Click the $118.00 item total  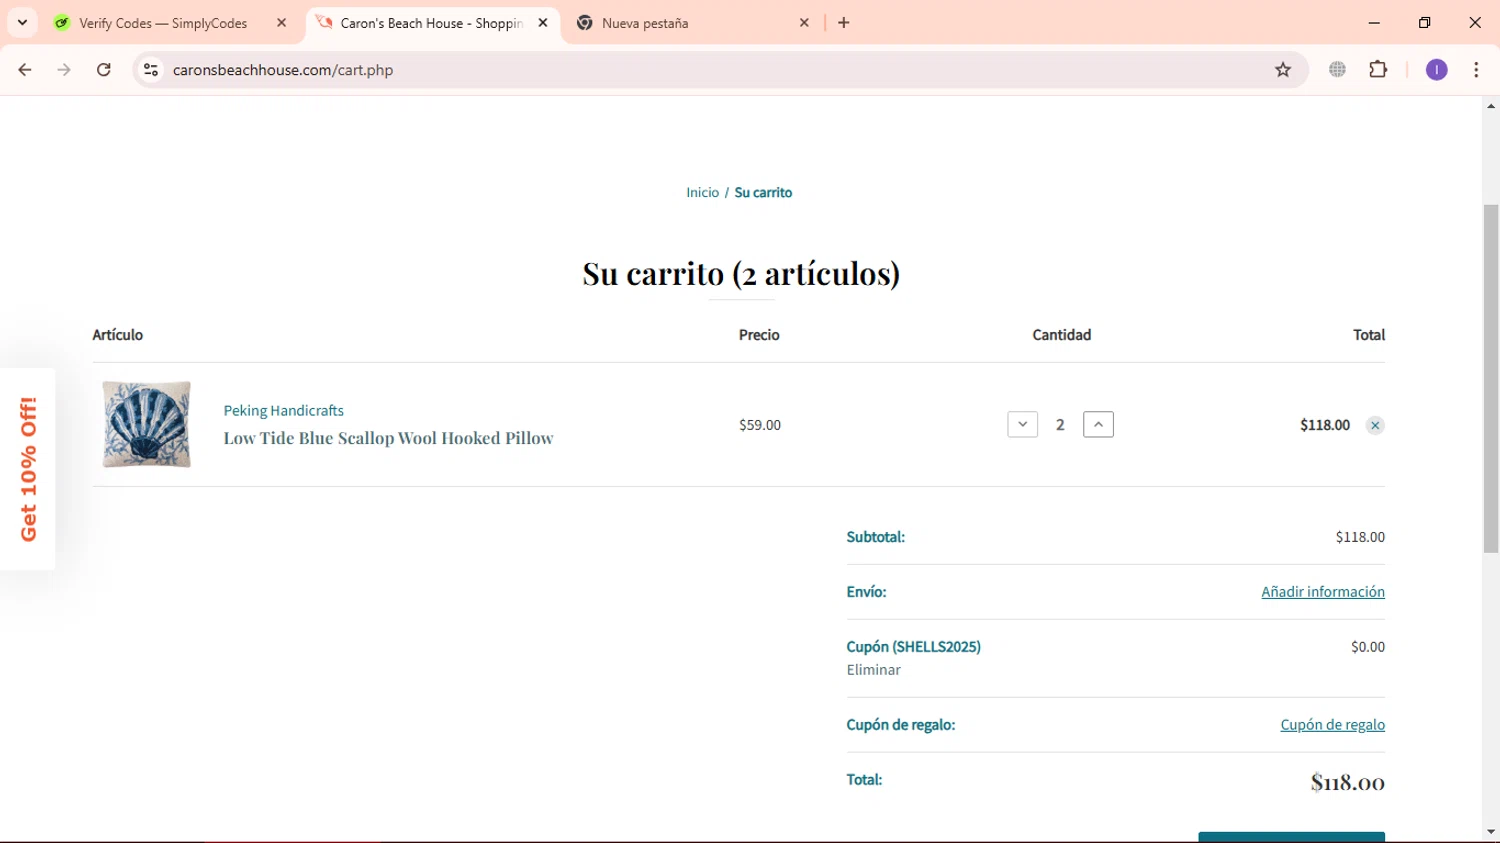[1325, 425]
